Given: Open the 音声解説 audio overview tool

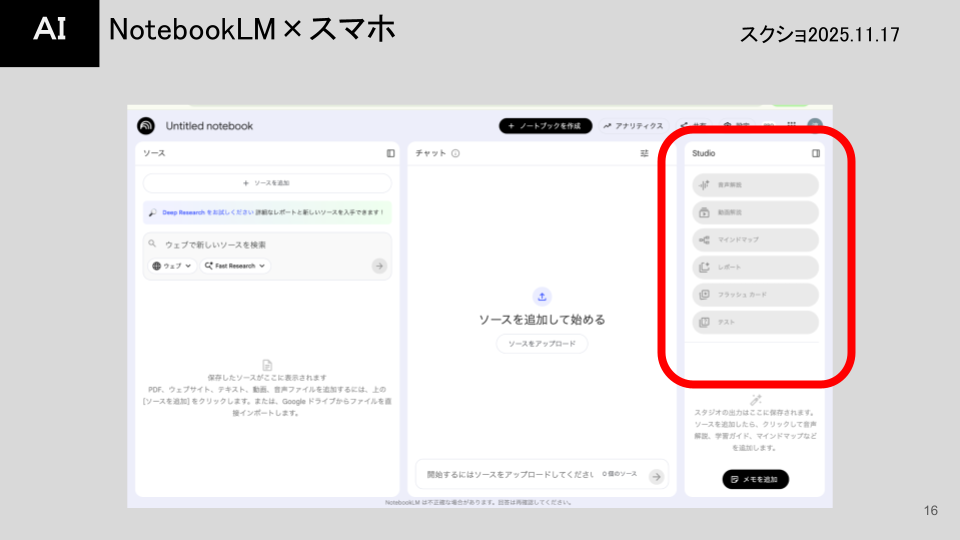Looking at the screenshot, I should coord(755,186).
